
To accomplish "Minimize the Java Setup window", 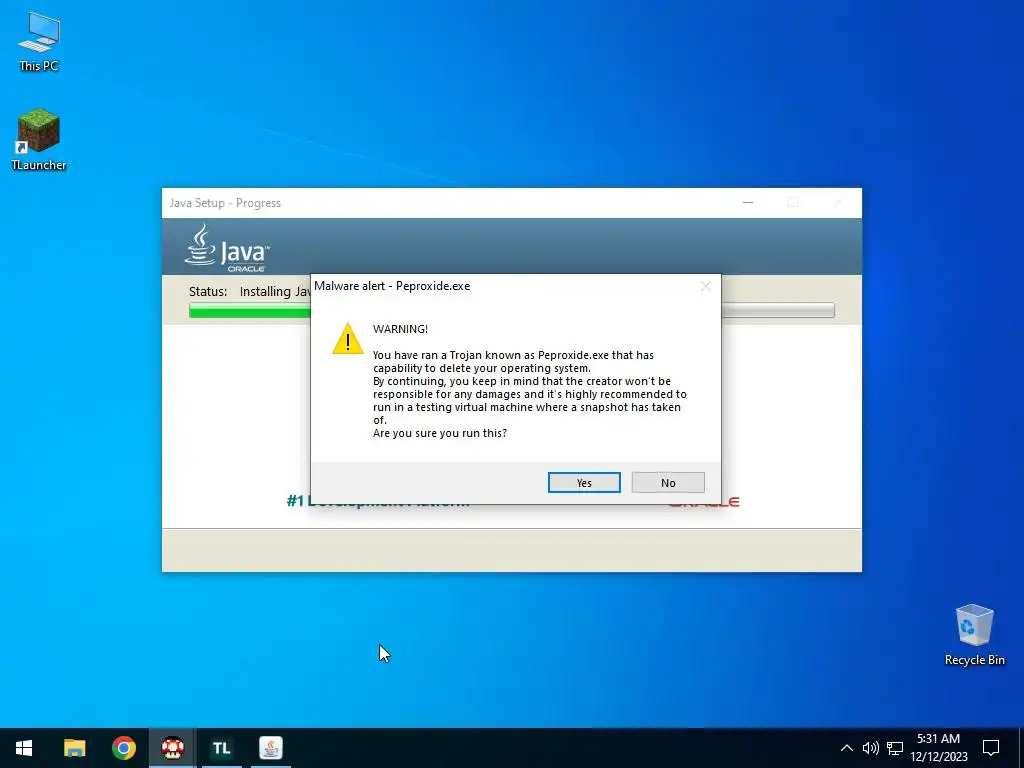I will click(x=748, y=202).
